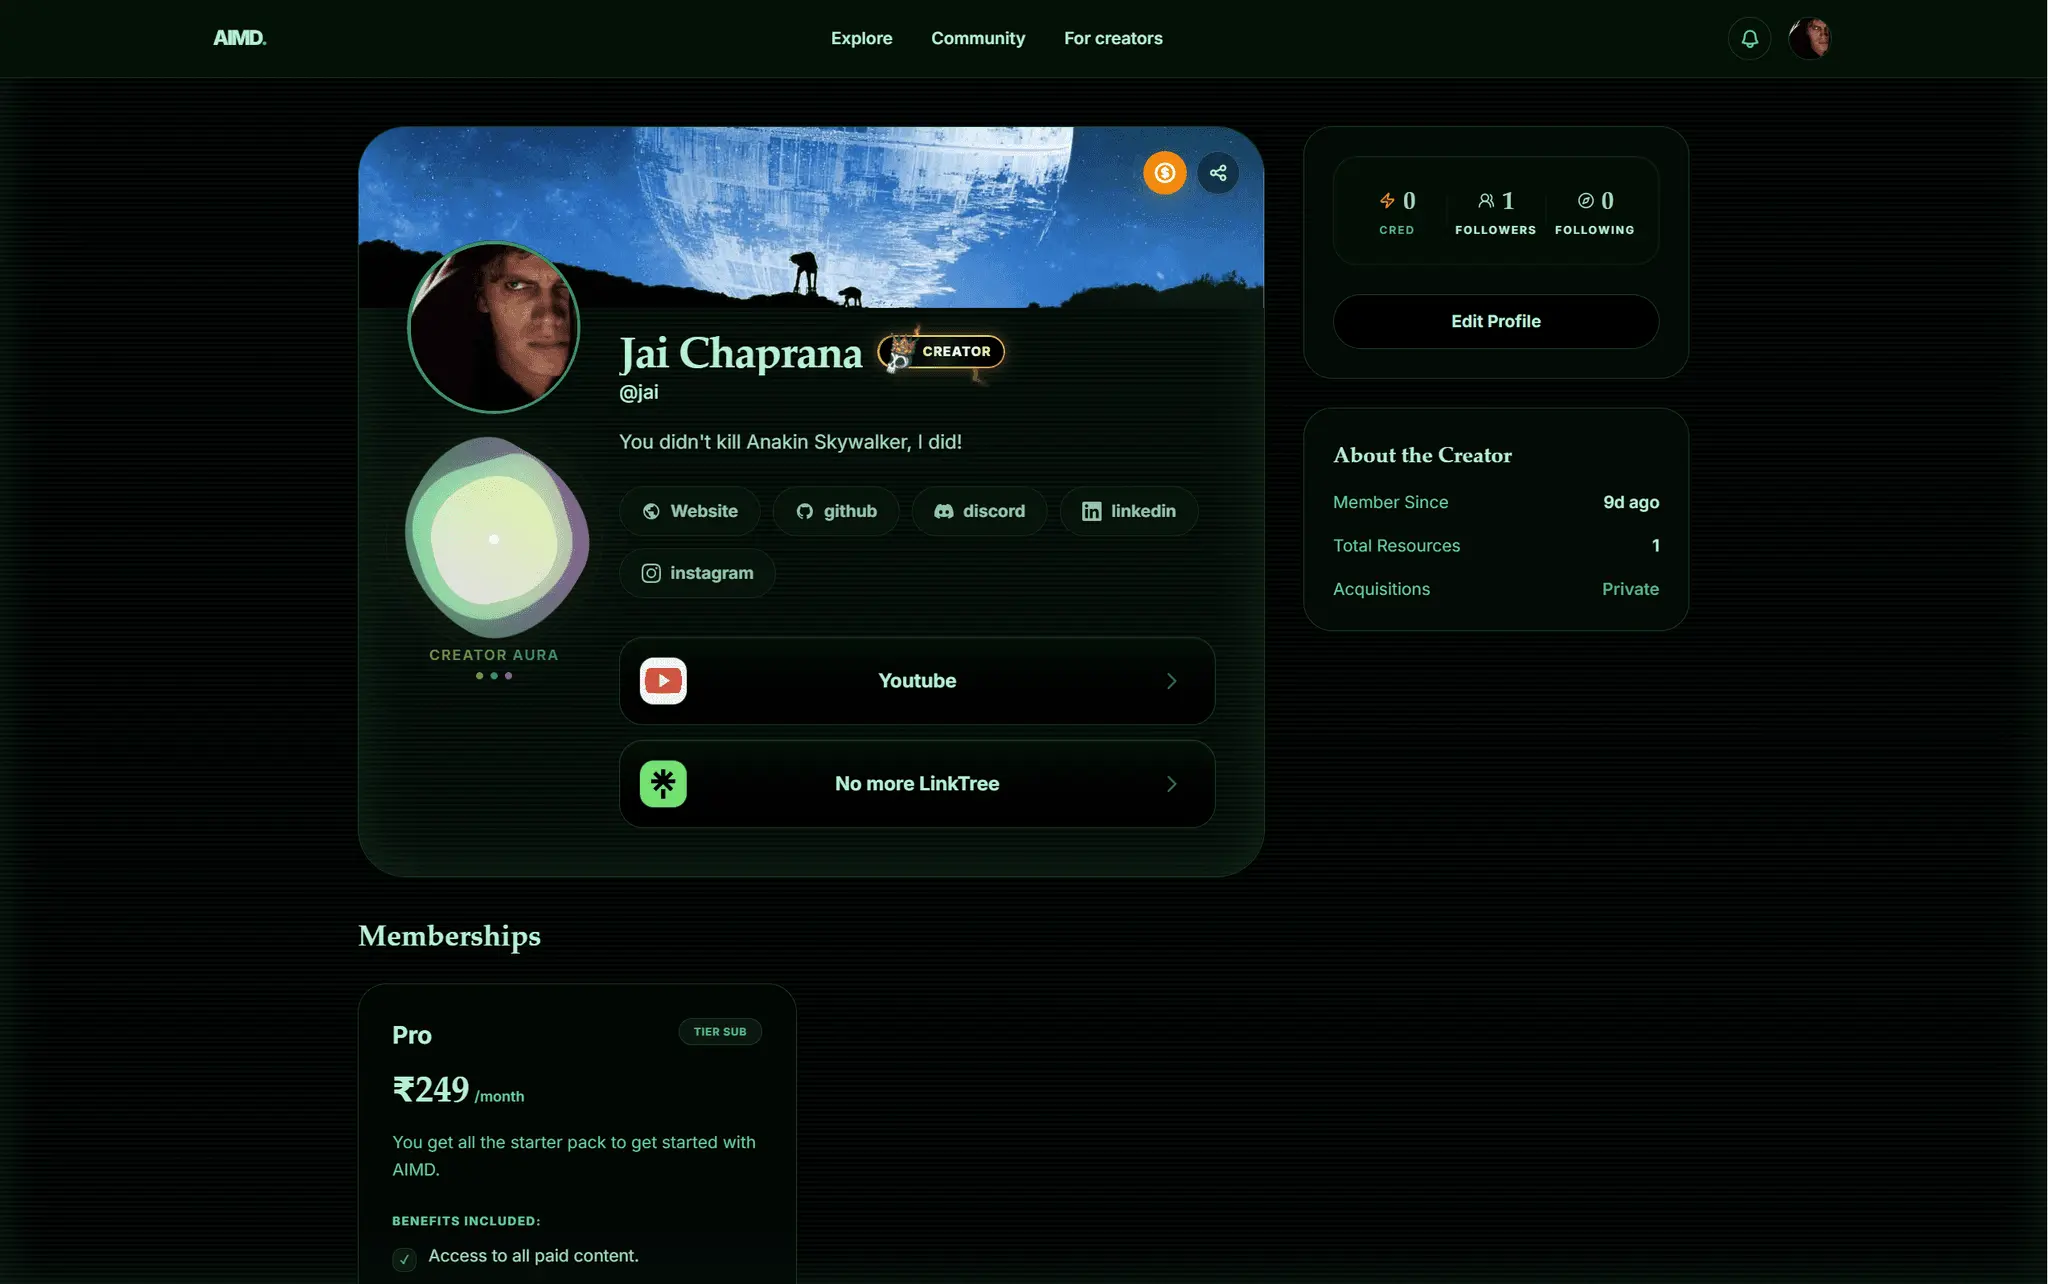This screenshot has width=2048, height=1284.
Task: Click the green asterisk LinkTree icon
Action: (663, 784)
